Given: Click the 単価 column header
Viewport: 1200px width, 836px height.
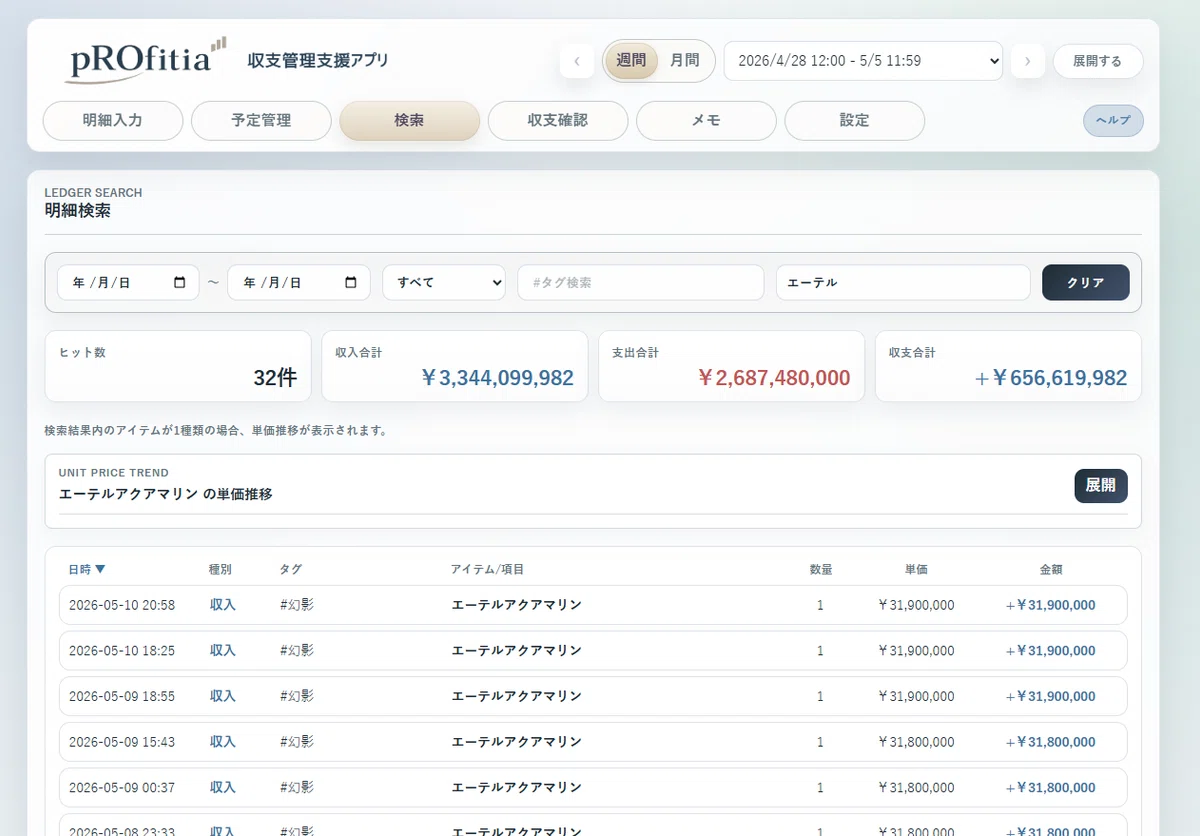Looking at the screenshot, I should click(x=916, y=570).
